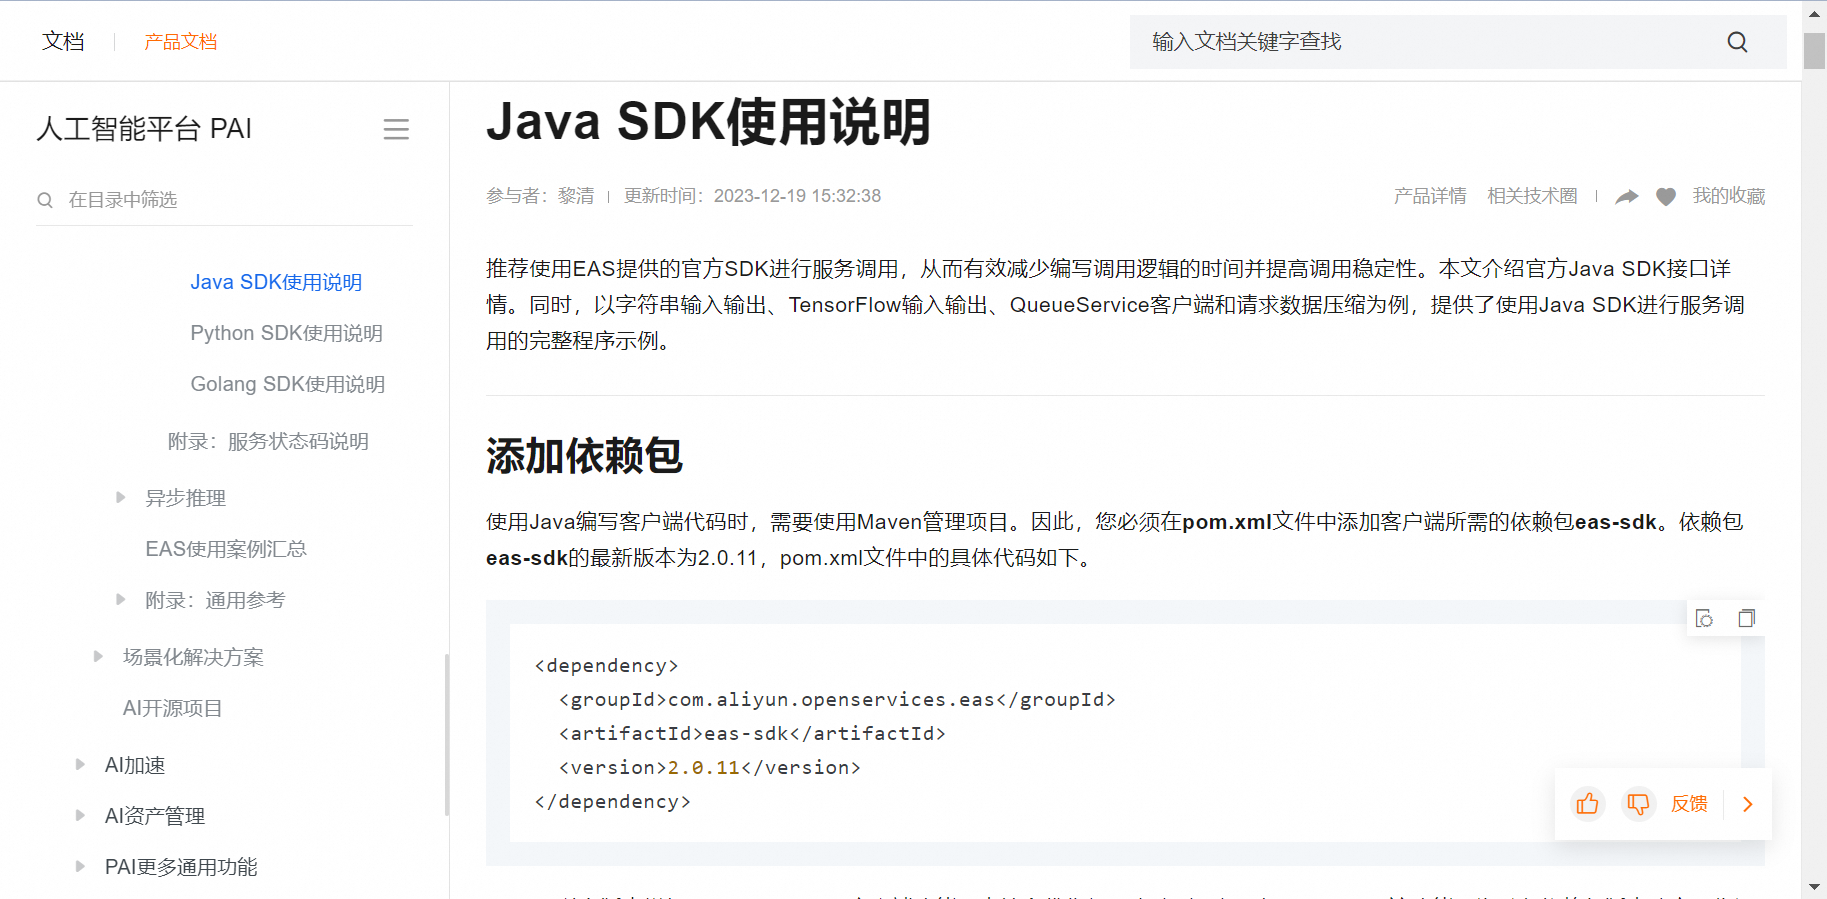Click the 反馈 feedback button
Viewport: 1827px width, 899px height.
(x=1689, y=804)
